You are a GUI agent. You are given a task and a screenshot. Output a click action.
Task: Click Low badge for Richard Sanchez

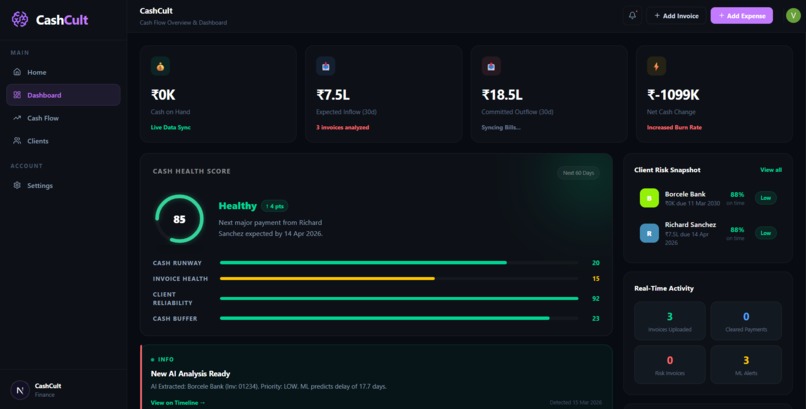765,233
